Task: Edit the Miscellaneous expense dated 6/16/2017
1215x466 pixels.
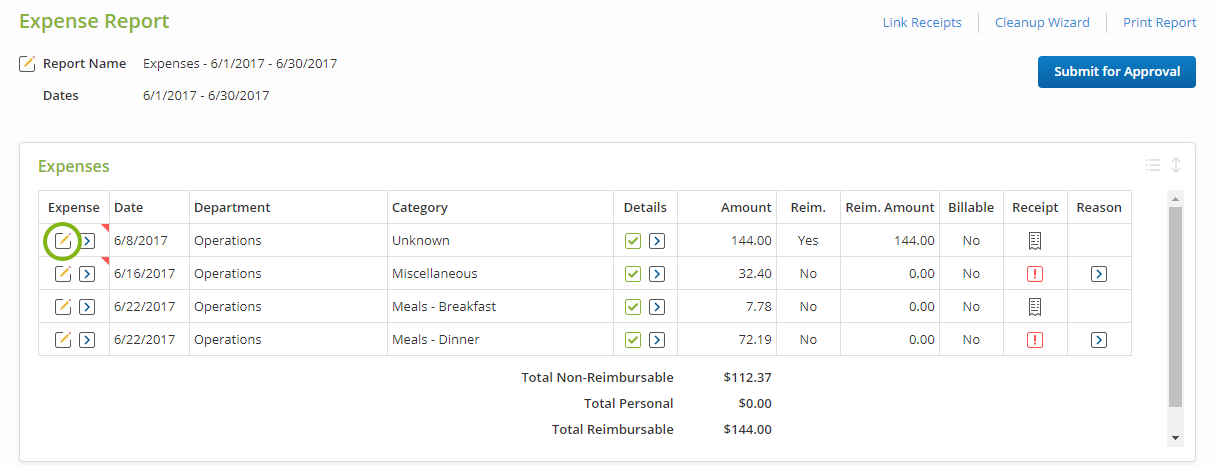Action: 63,274
